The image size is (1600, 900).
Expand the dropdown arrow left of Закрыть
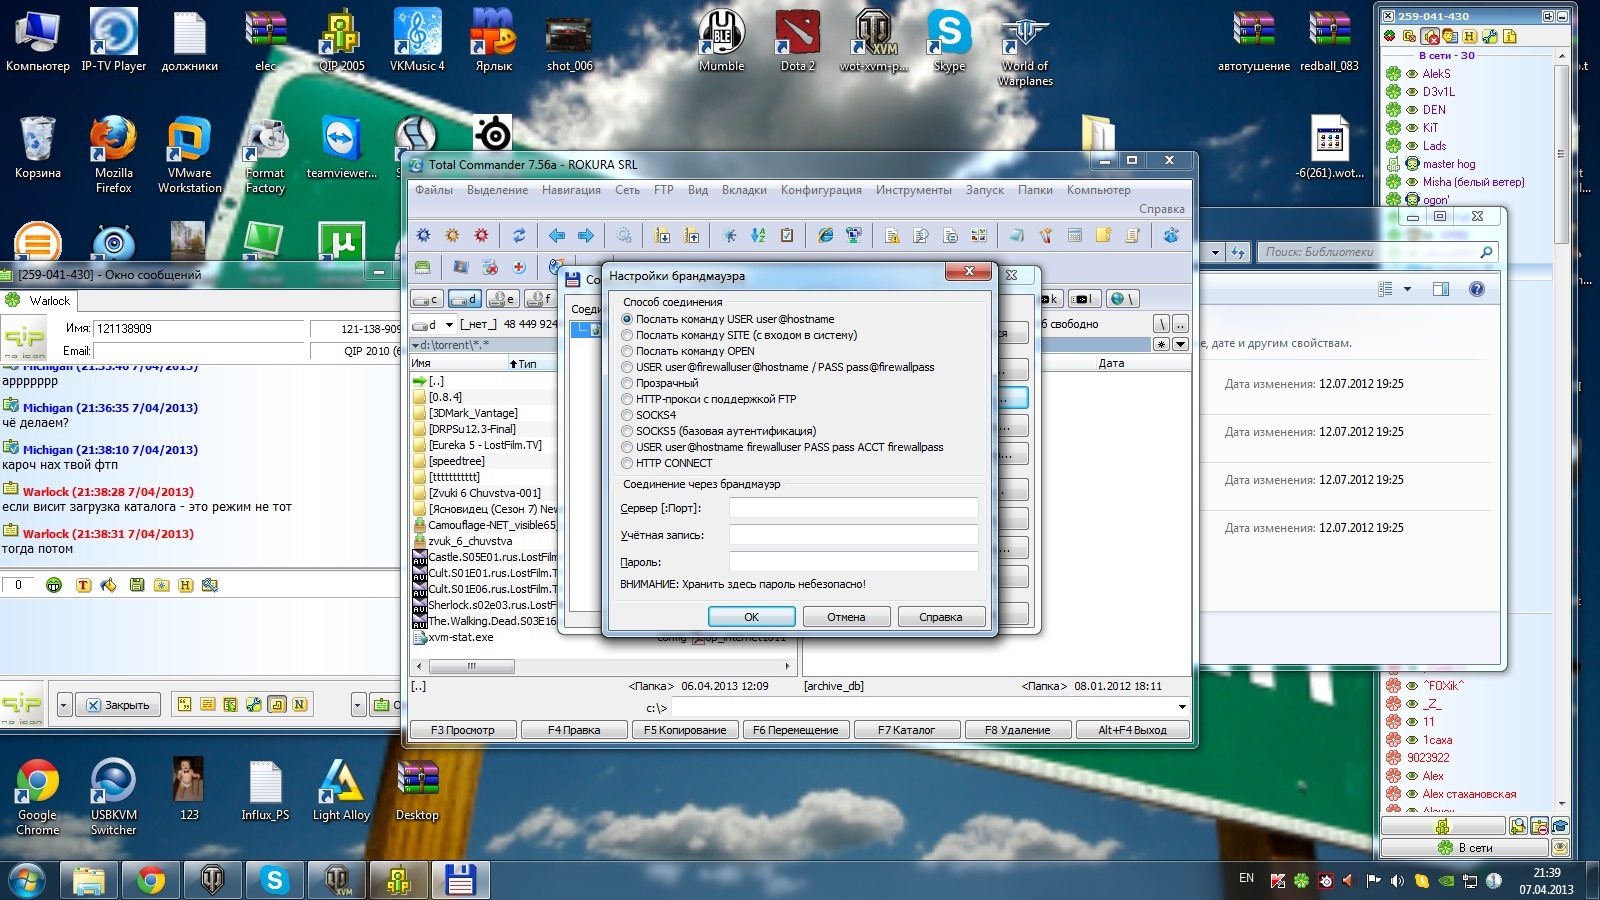coord(64,705)
